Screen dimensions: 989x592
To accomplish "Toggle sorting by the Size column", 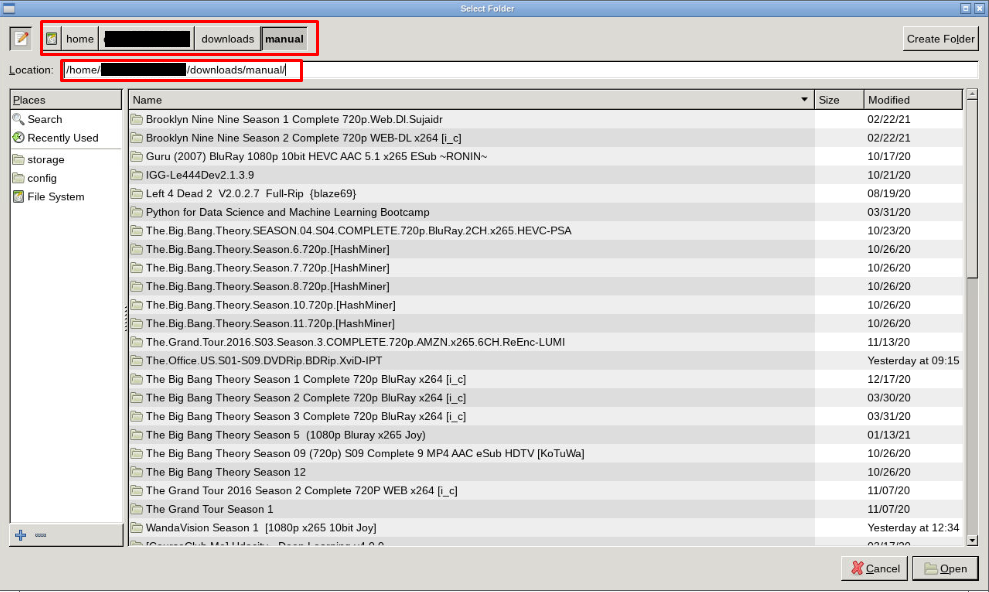I will (838, 99).
